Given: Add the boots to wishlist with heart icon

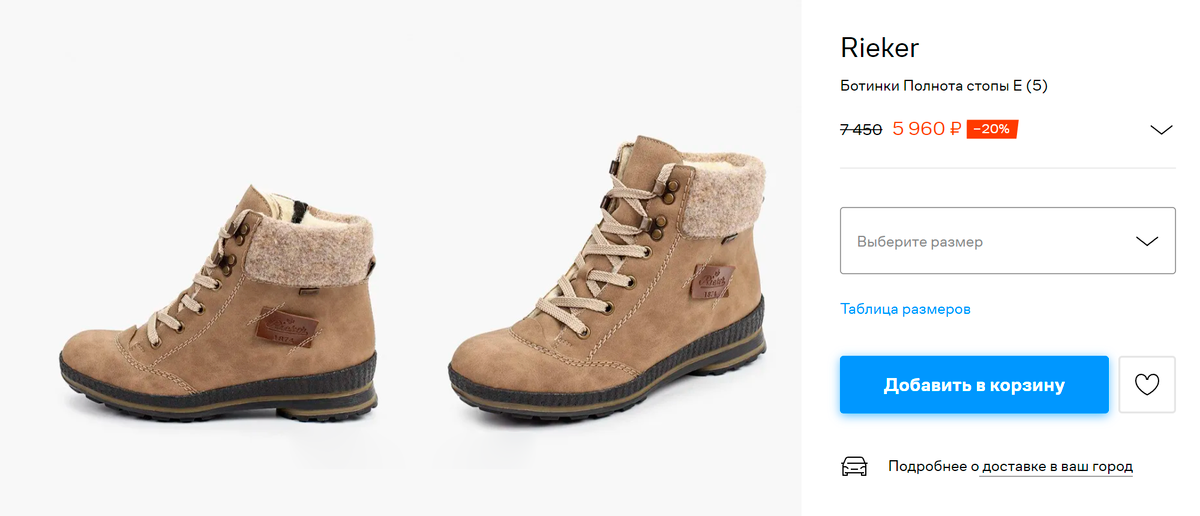Looking at the screenshot, I should point(1147,385).
